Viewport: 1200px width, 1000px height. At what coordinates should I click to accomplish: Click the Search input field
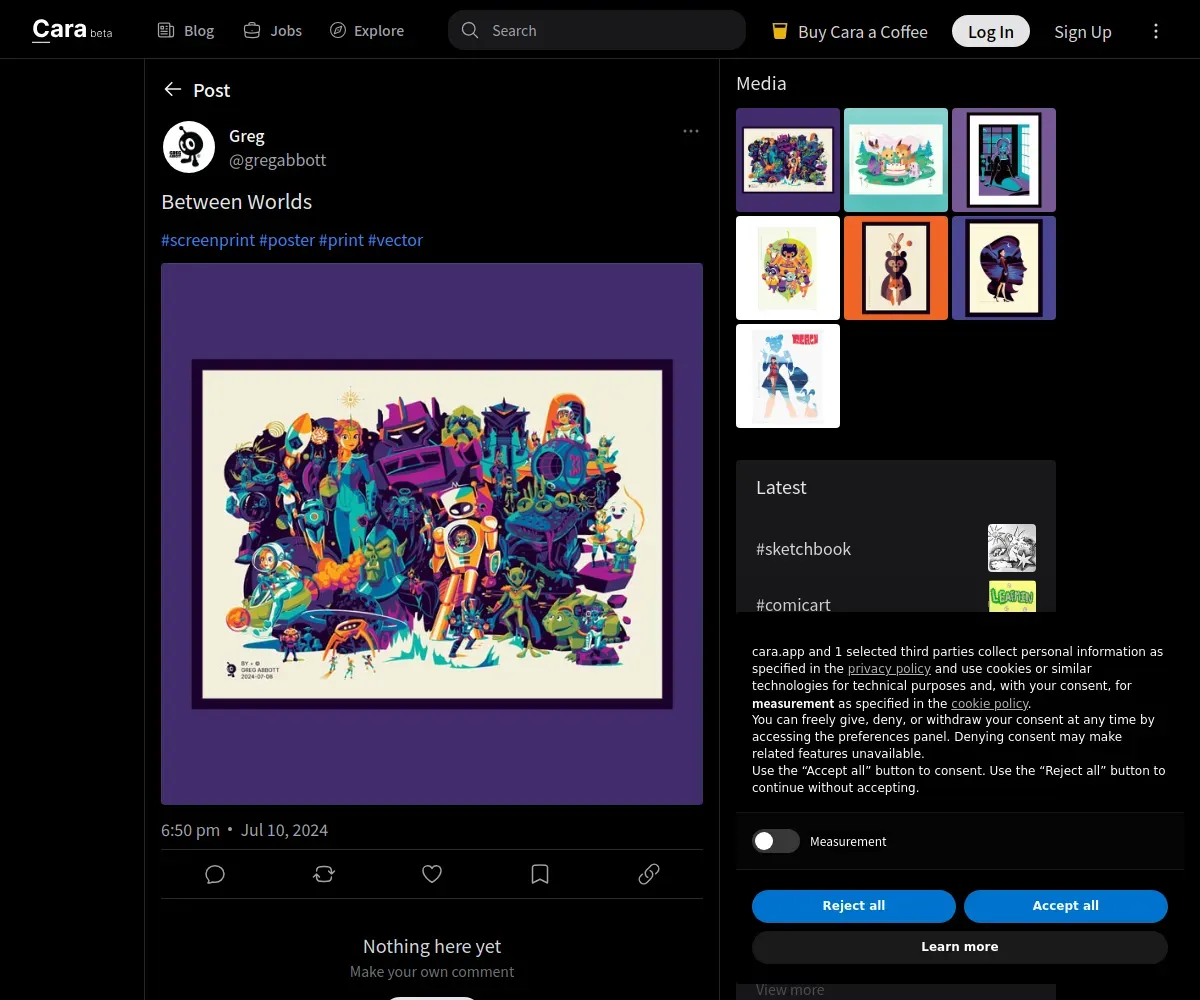[597, 30]
